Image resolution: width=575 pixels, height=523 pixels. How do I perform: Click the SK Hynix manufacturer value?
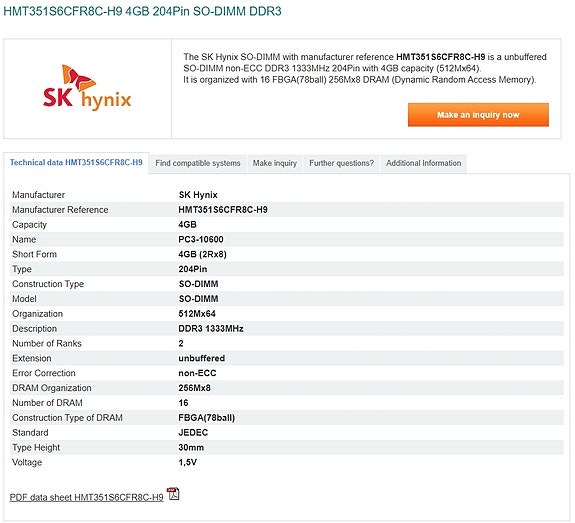pyautogui.click(x=198, y=195)
